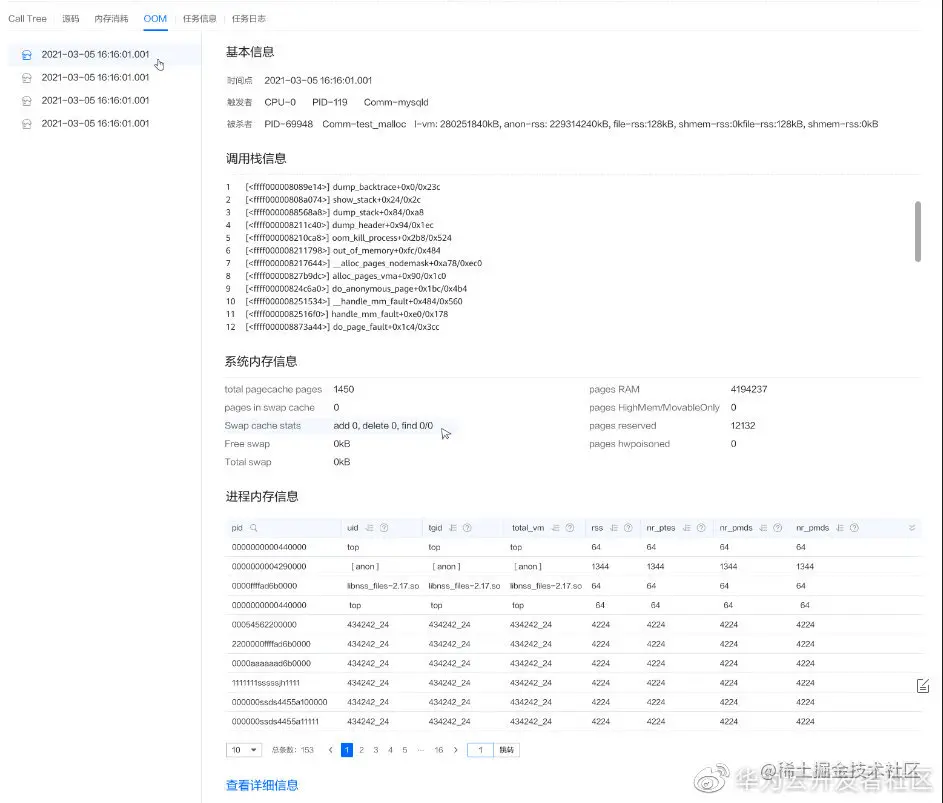Click the filter icon on the rss column
The image size is (943, 803).
(629, 527)
